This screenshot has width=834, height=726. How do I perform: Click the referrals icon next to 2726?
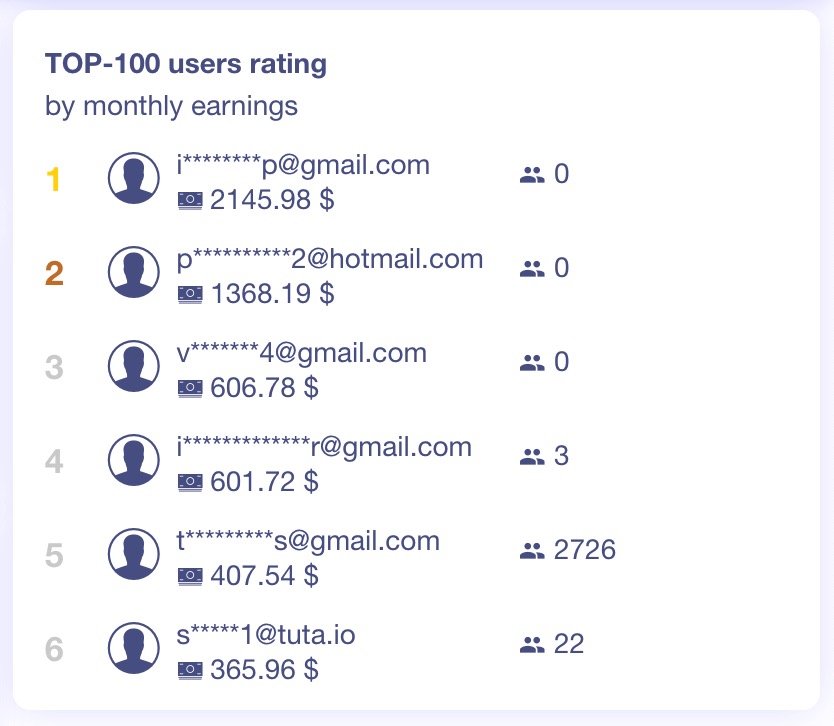pos(532,550)
